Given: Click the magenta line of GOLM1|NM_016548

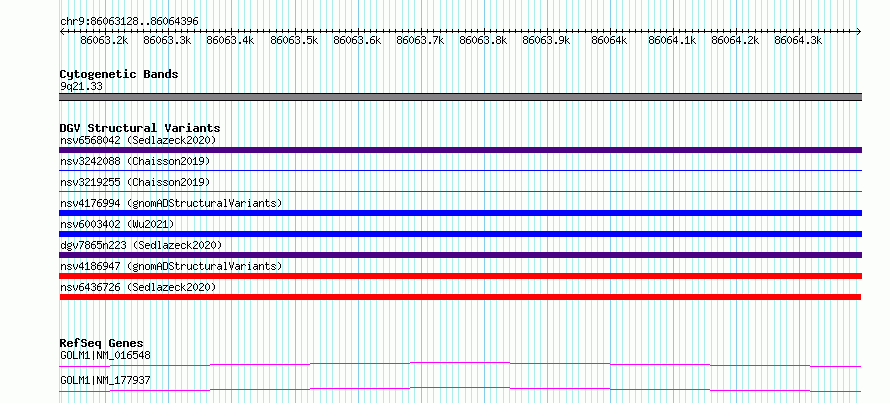Looking at the screenshot, I should [x=460, y=364].
